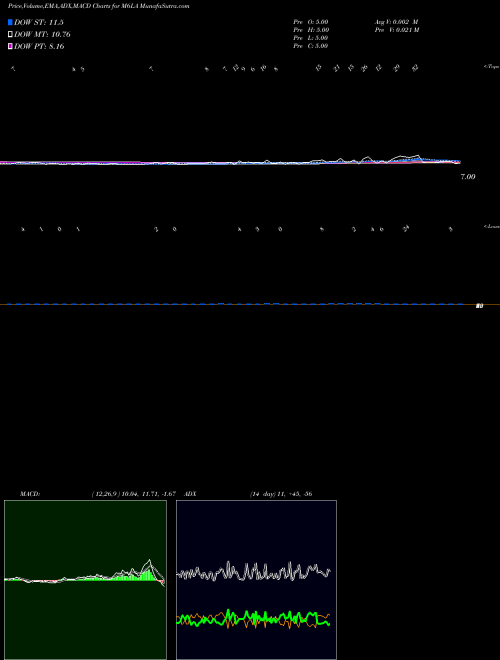
Task: Click the chart title mentioning MunafaSutra.com
Action: (98, 6)
